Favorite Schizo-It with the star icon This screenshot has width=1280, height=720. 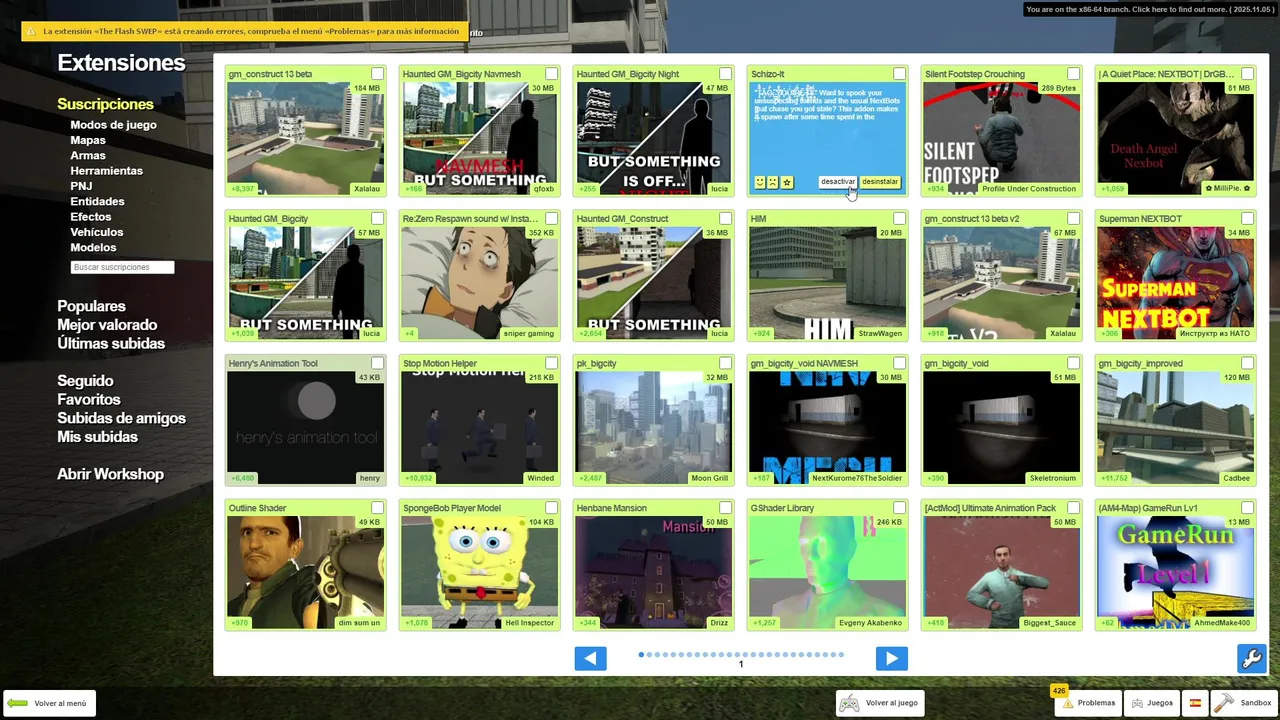[x=787, y=182]
